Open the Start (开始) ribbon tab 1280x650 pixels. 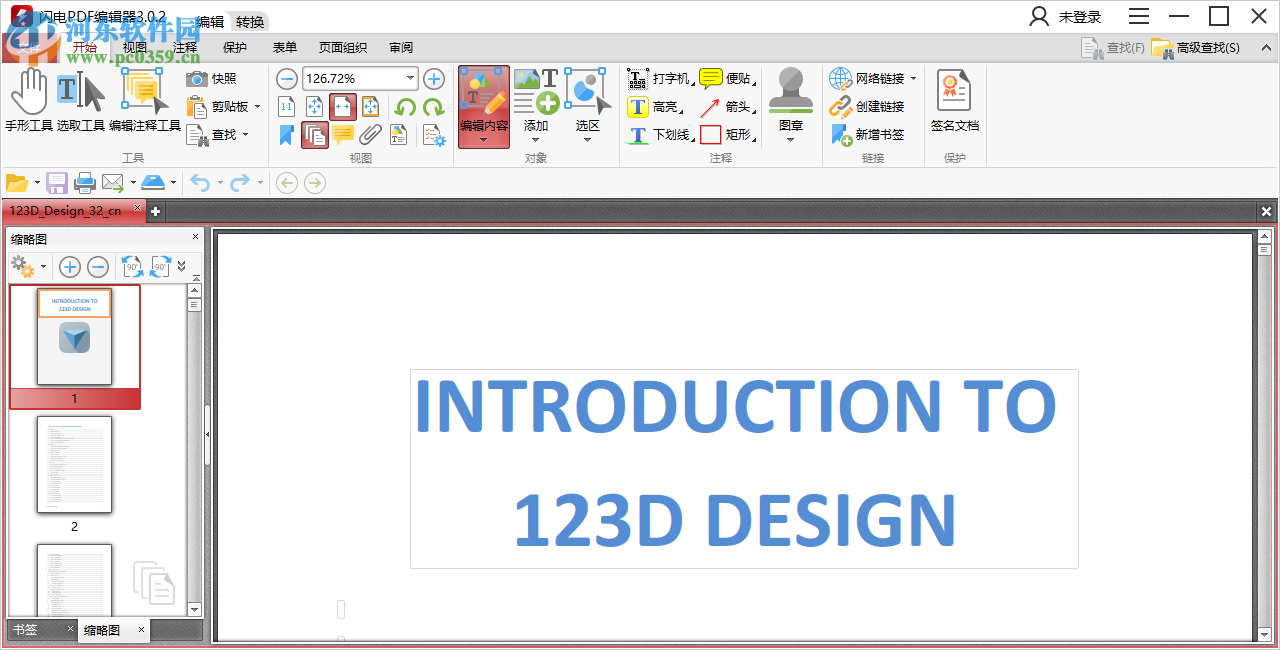(85, 47)
